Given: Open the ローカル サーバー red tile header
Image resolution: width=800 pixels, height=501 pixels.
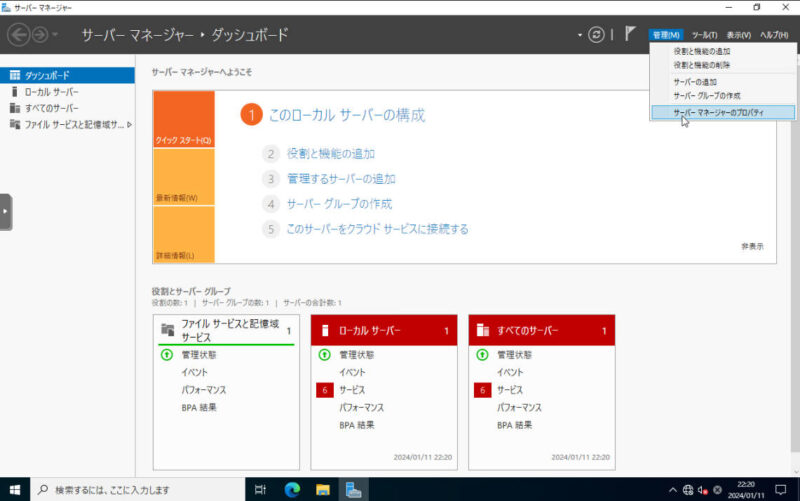Looking at the screenshot, I should [x=384, y=331].
